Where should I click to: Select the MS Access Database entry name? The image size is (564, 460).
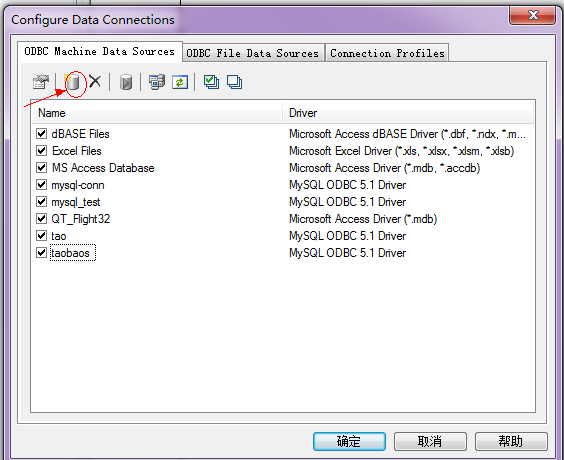103,168
